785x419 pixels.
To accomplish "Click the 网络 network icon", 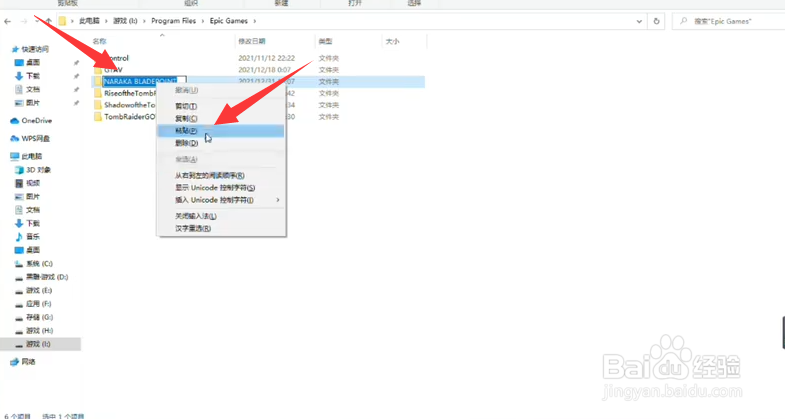I will coord(15,361).
